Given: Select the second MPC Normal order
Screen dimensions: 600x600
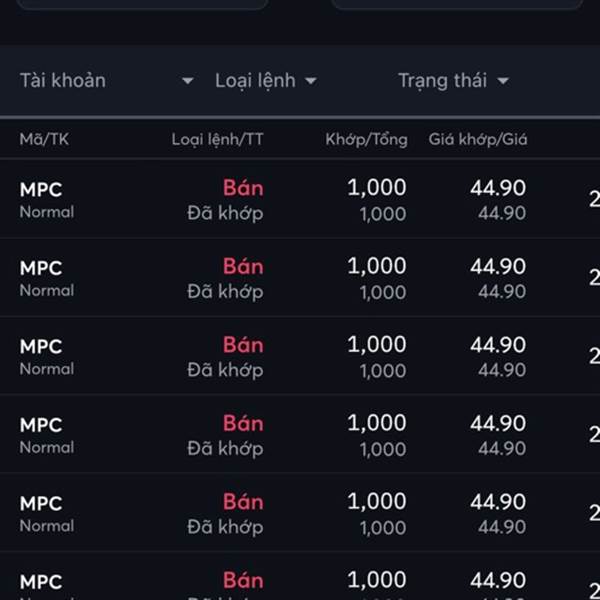Looking at the screenshot, I should pos(300,278).
